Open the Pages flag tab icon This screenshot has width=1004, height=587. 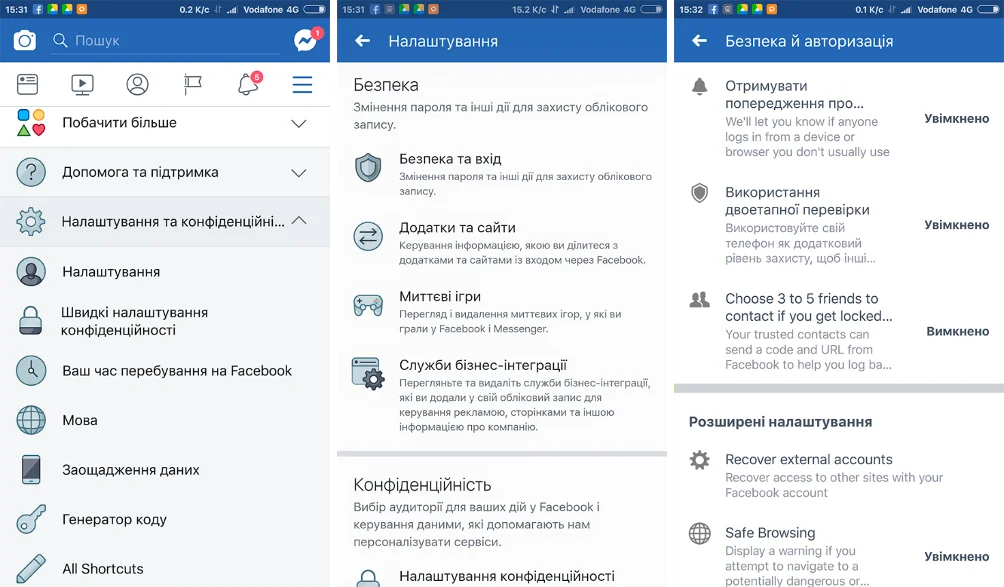point(193,85)
